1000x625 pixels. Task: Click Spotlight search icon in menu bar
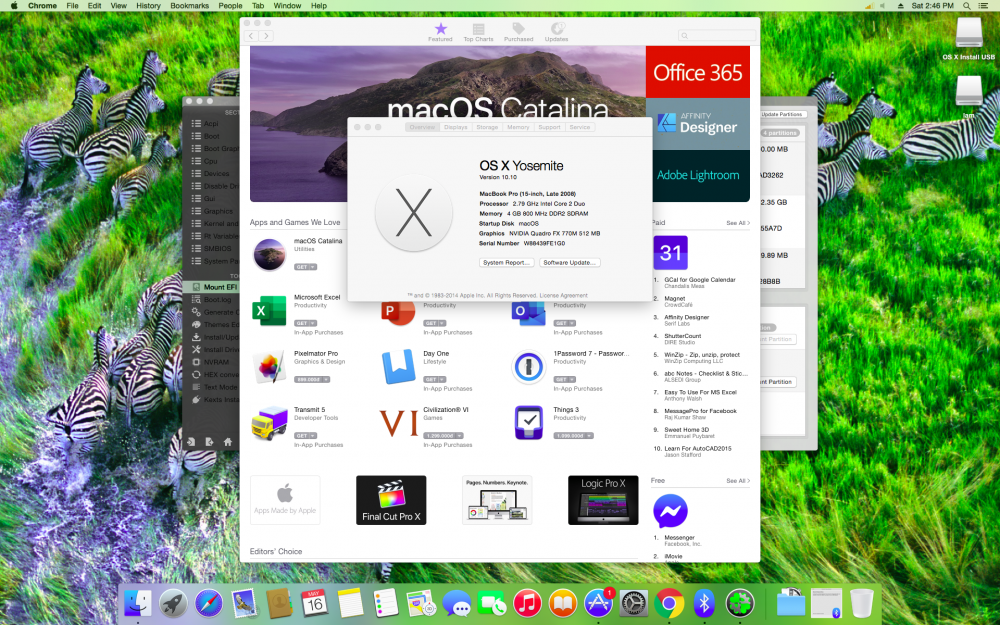click(x=967, y=6)
